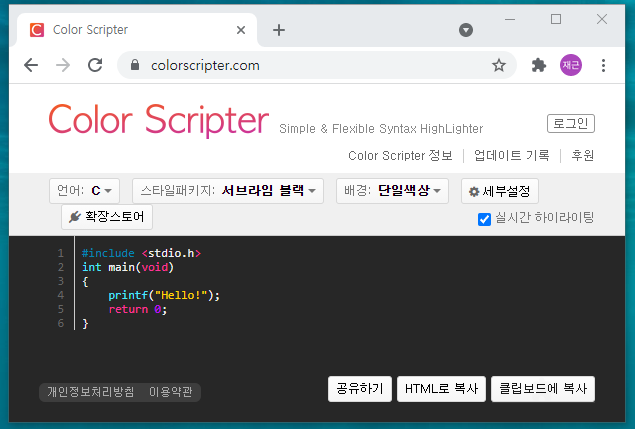Screen dimensions: 635x429
Task: Open the Extensions puzzle icon
Action: coord(539,65)
